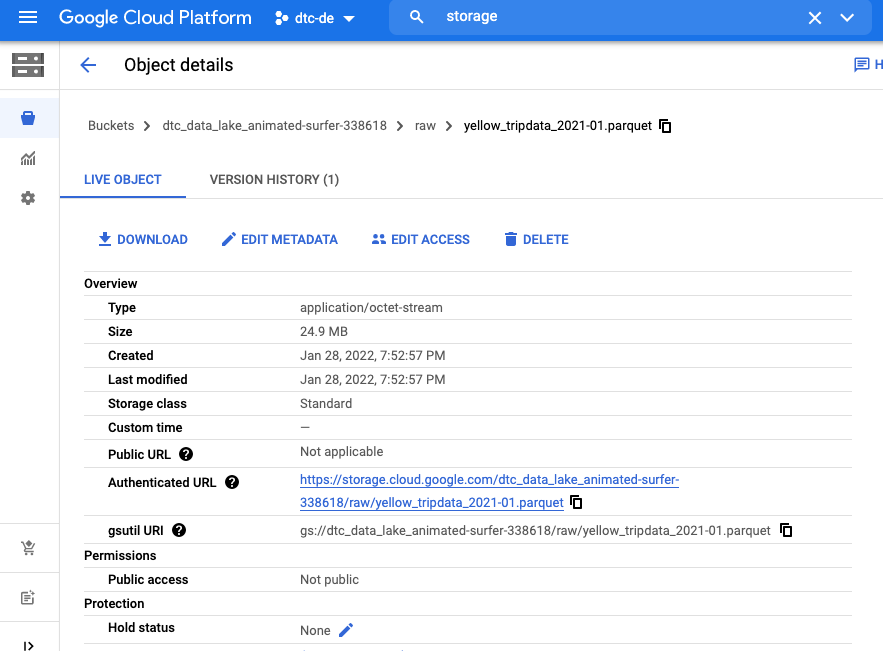883x651 pixels.
Task: Go back with the left arrow
Action: pyautogui.click(x=88, y=65)
